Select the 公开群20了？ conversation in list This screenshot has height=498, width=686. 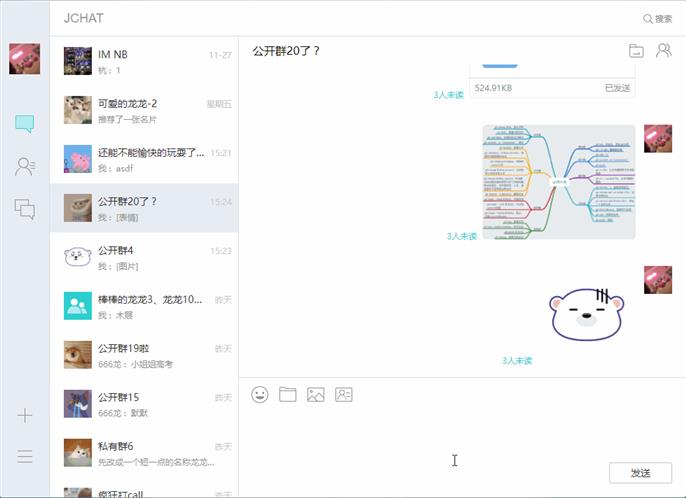click(144, 208)
